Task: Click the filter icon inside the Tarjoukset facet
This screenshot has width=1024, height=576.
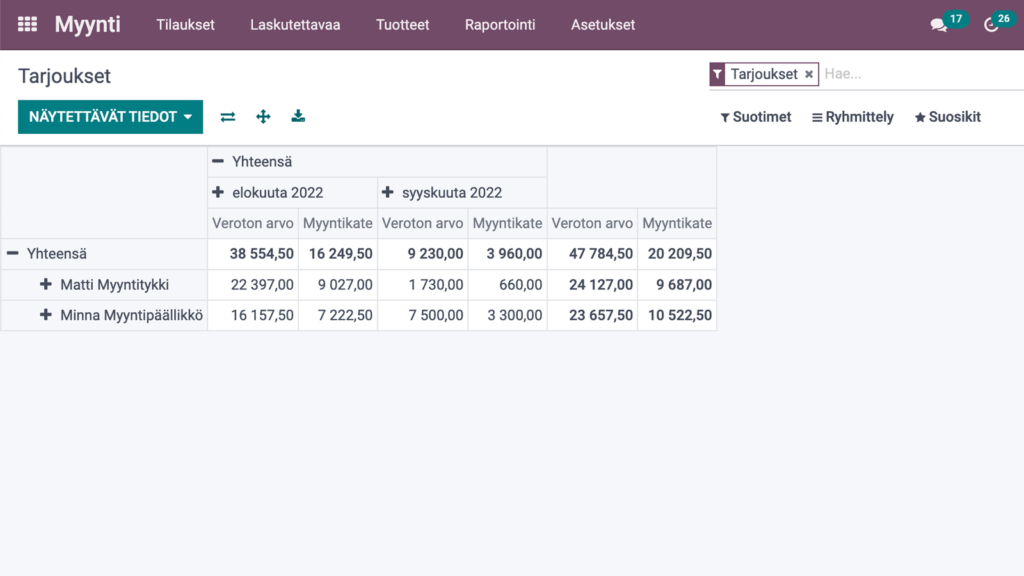Action: tap(718, 74)
